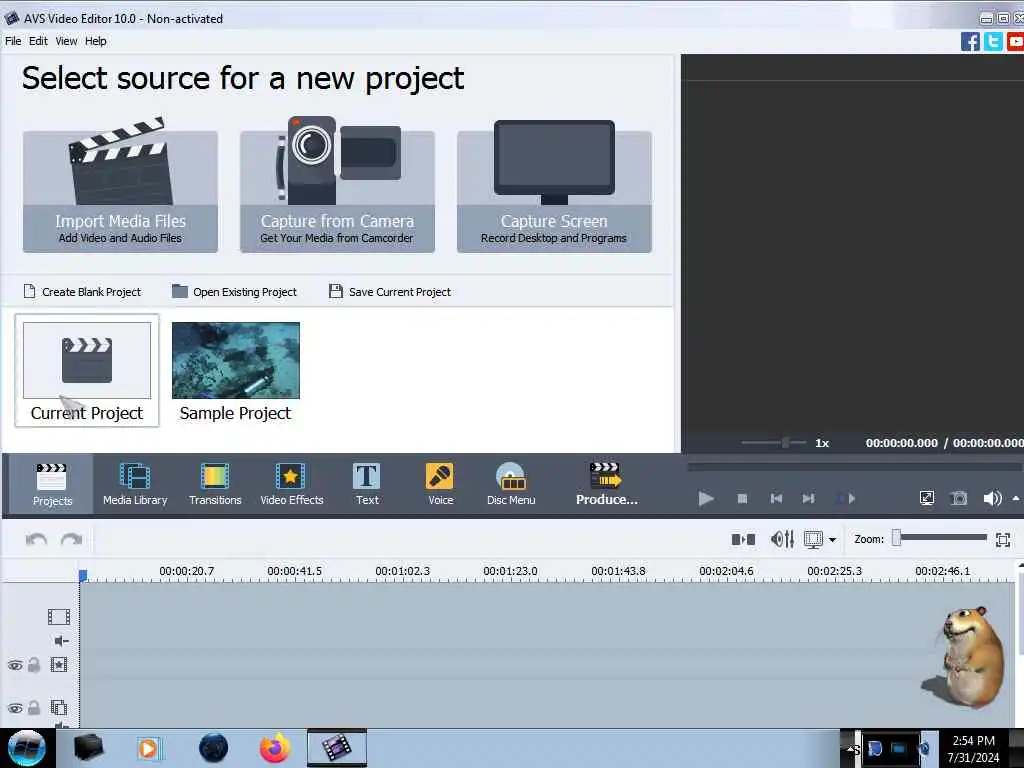Open the Media Library tab

tap(135, 485)
